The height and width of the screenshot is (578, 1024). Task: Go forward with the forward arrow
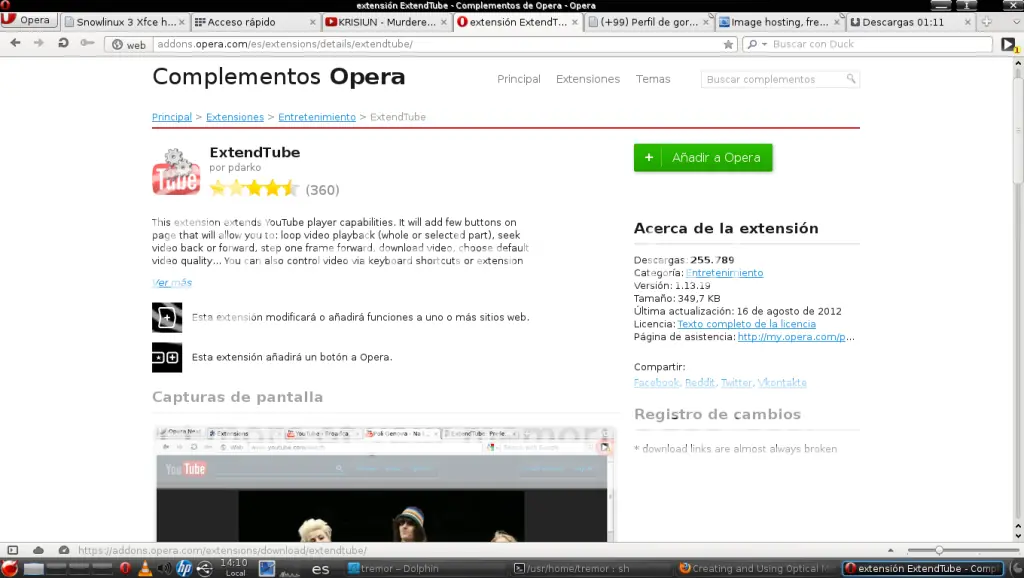[39, 43]
